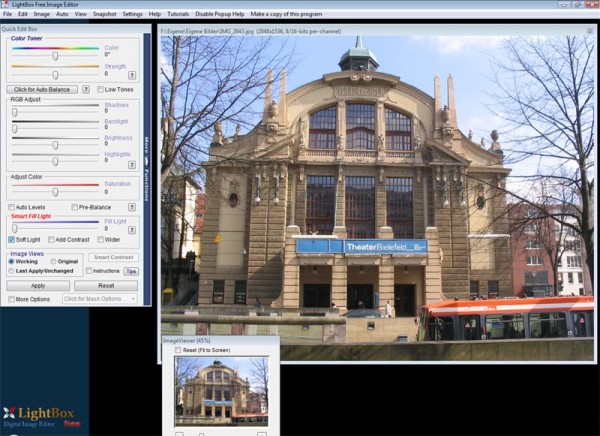
Task: Open the Snapshot menu
Action: click(x=104, y=14)
